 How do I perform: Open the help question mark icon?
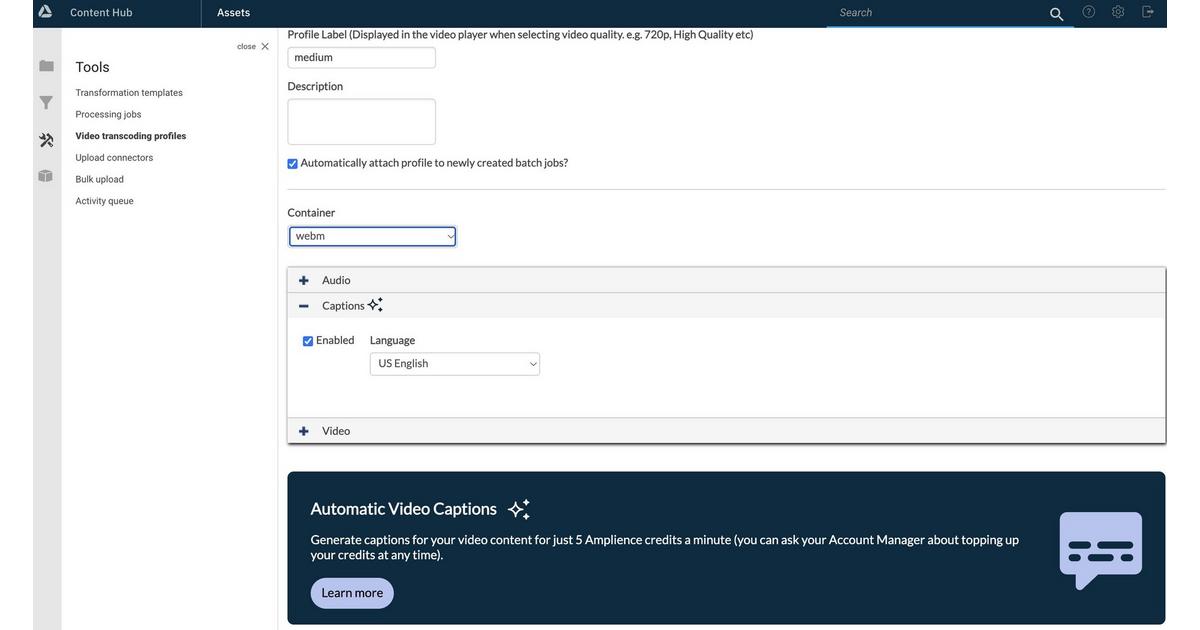pyautogui.click(x=1089, y=12)
